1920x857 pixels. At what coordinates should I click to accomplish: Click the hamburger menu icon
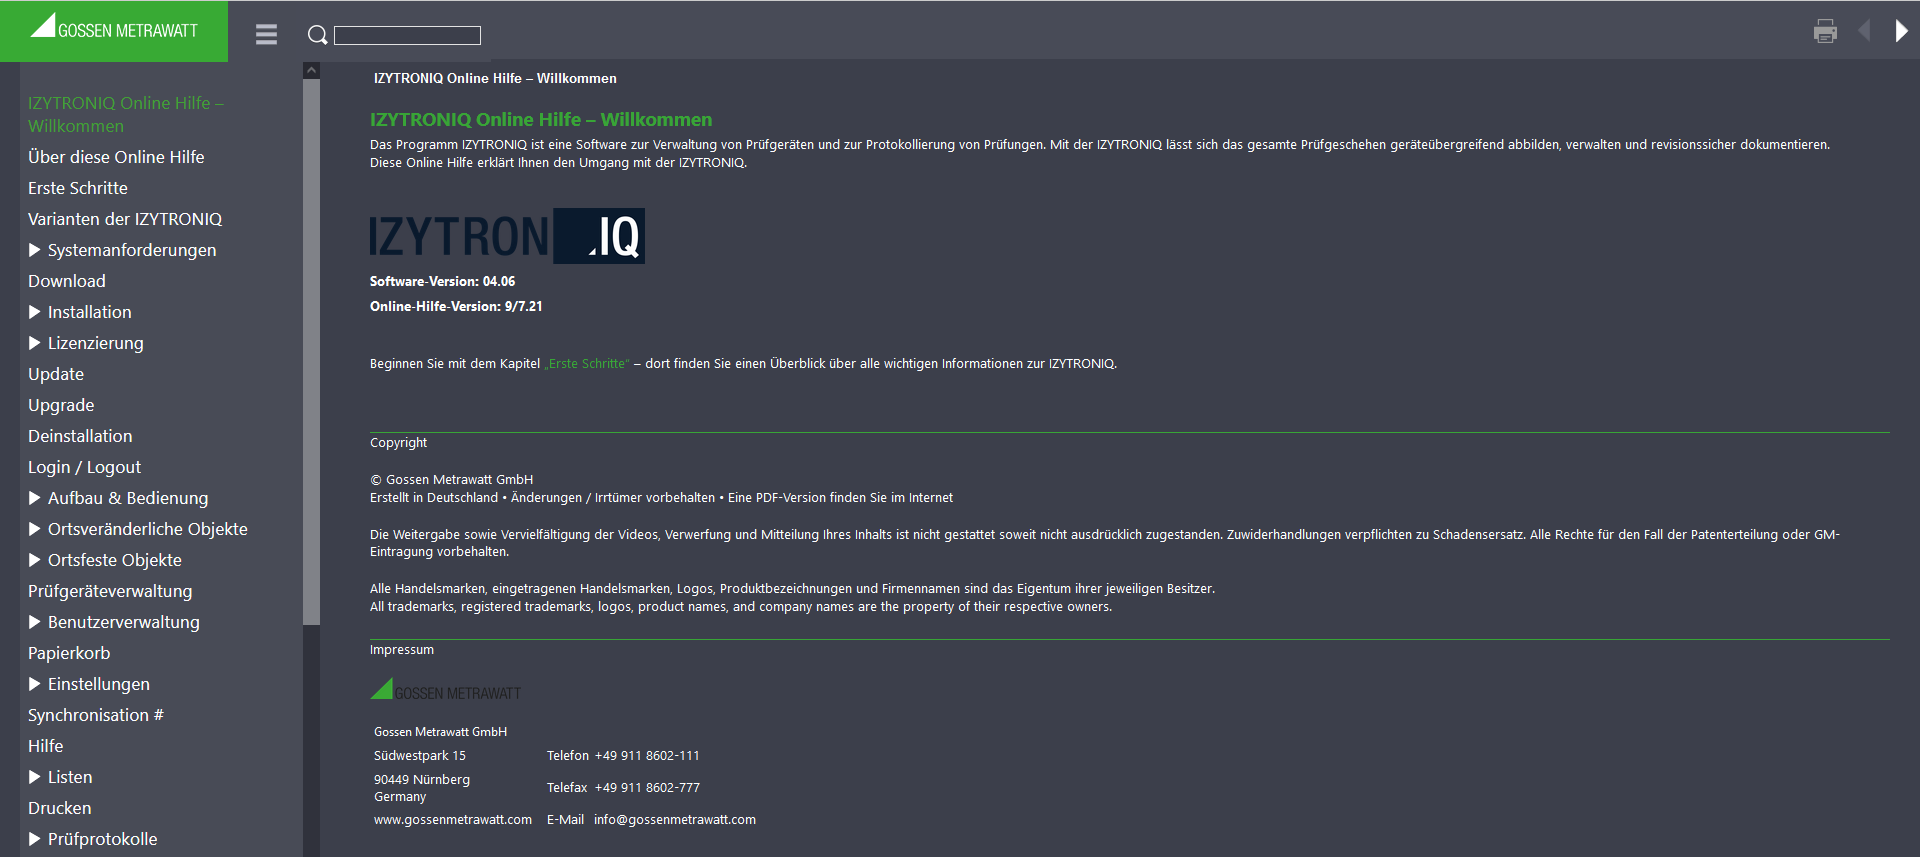266,34
